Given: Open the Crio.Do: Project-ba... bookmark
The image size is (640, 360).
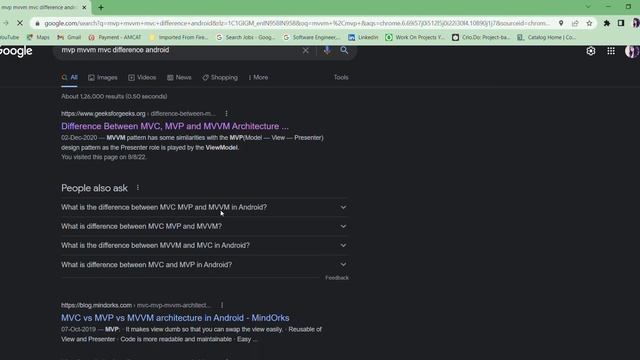Looking at the screenshot, I should click(x=481, y=37).
